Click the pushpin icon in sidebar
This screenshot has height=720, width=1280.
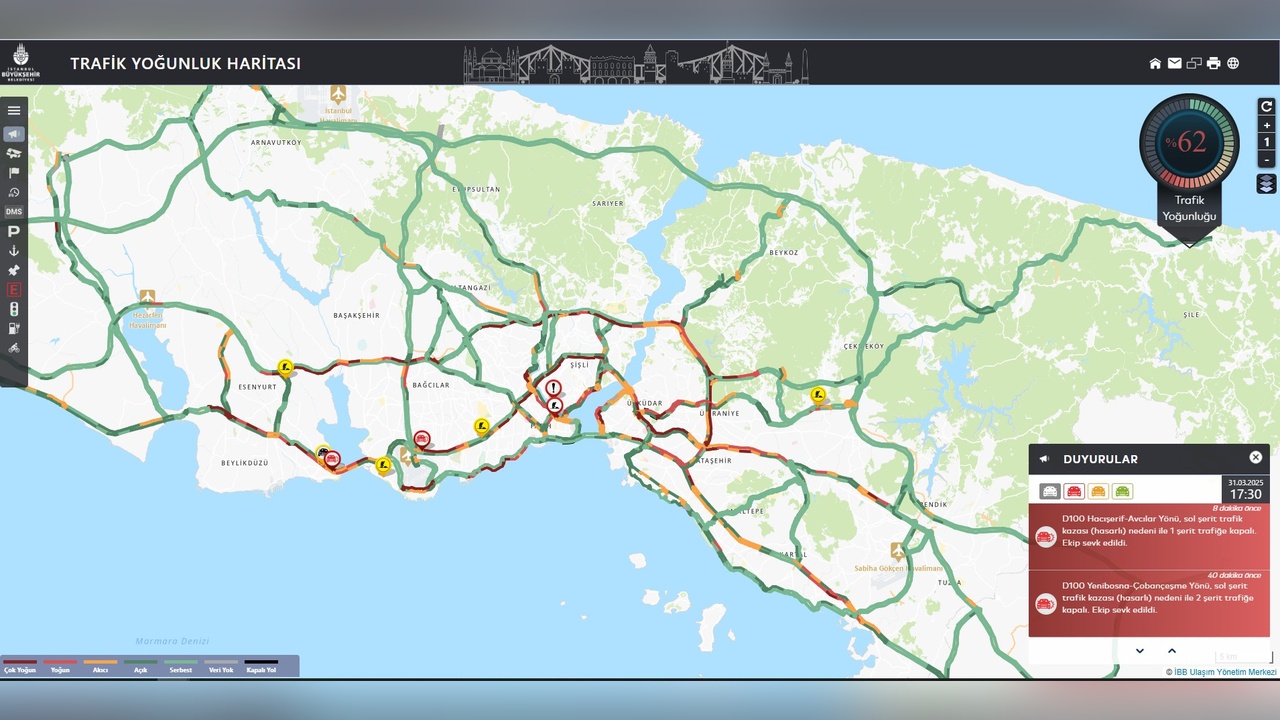pos(14,270)
